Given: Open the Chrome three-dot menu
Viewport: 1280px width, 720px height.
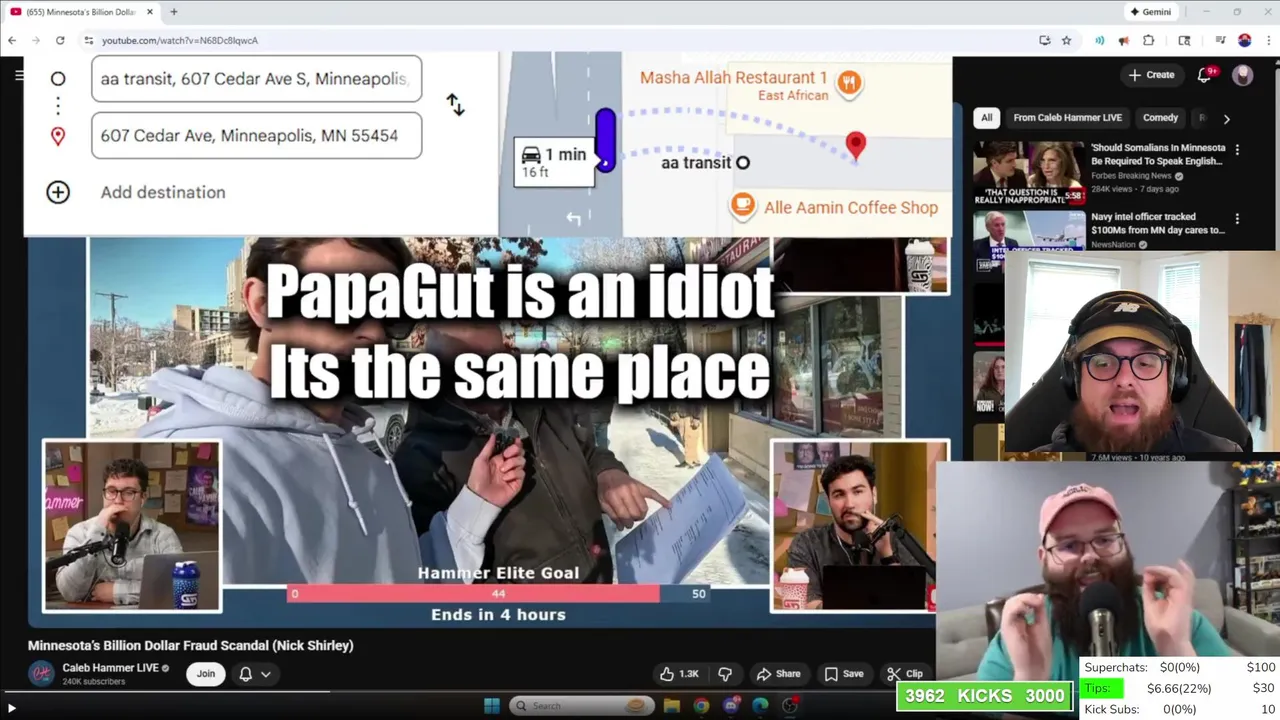Looking at the screenshot, I should click(1268, 40).
